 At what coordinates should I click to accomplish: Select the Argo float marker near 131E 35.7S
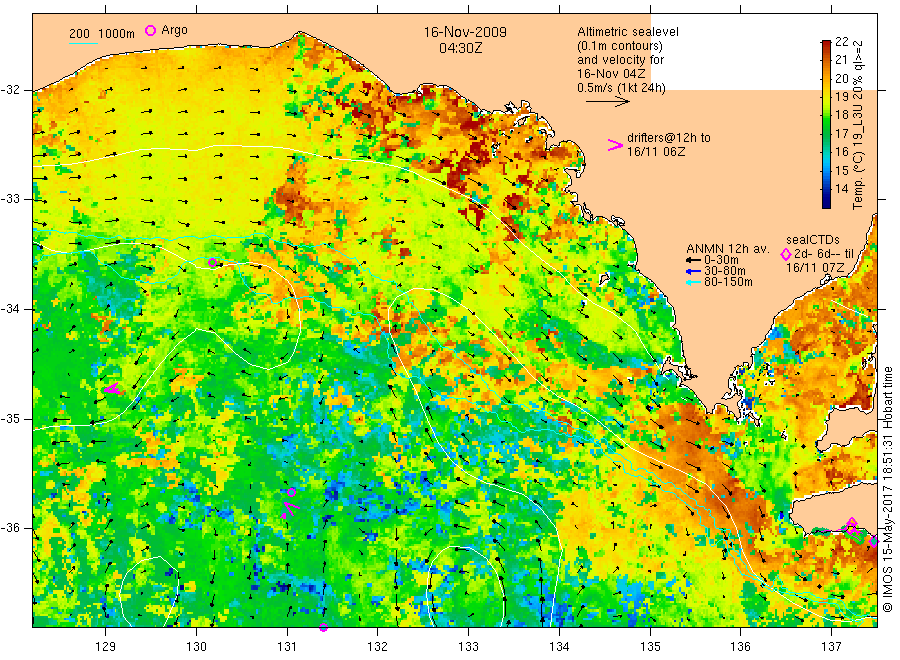coord(292,492)
